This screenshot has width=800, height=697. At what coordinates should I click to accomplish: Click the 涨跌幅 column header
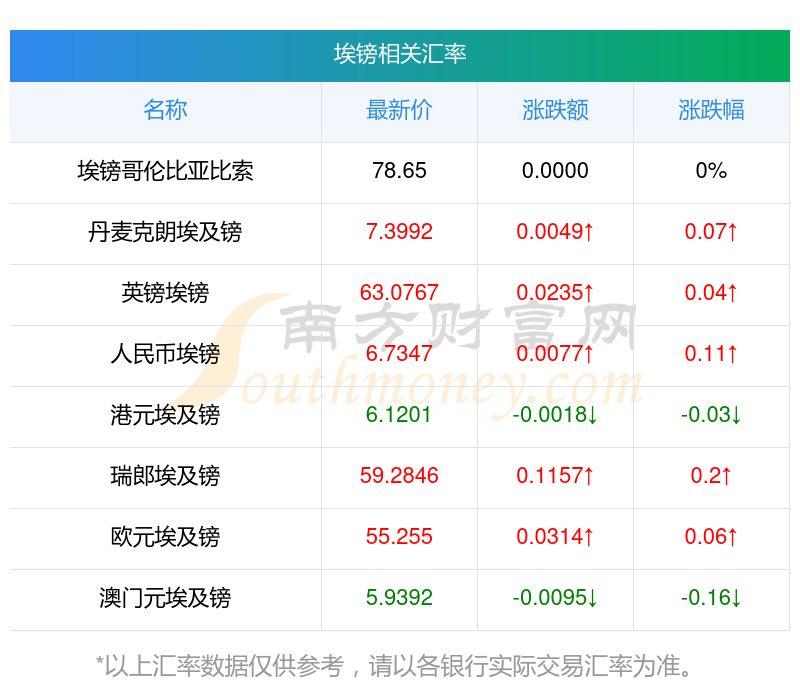pyautogui.click(x=711, y=110)
